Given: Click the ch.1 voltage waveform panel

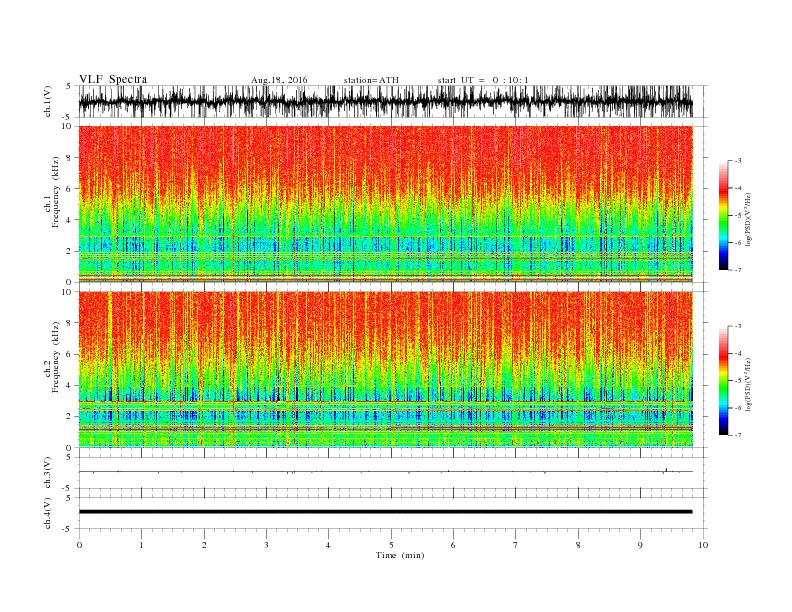Looking at the screenshot, I should pos(392,101).
